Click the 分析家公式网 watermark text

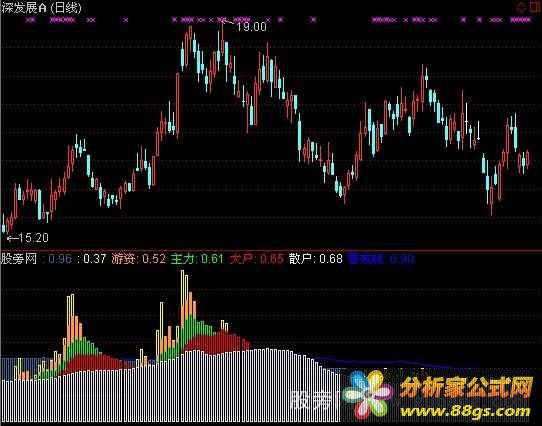point(467,387)
